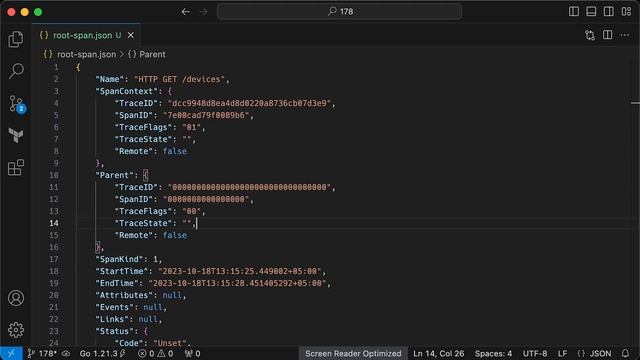Publish to cloud icon in status bar
This screenshot has height=360, width=640.
66,353
